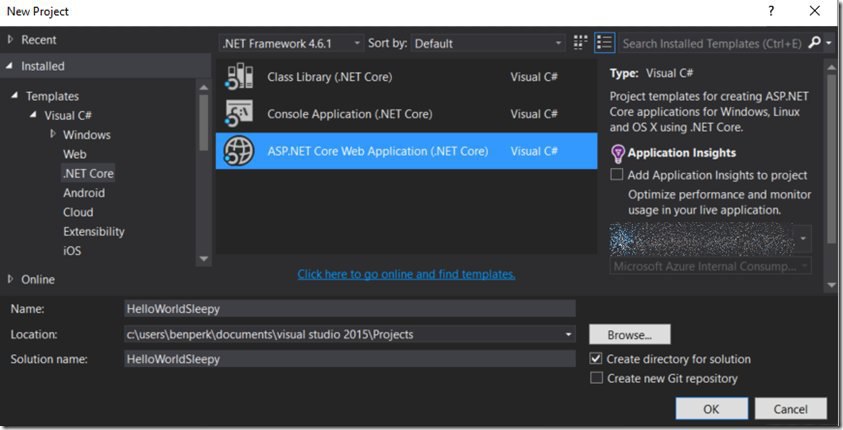Close the New Project dialog
Viewport: 843px width, 430px height.
click(x=815, y=11)
